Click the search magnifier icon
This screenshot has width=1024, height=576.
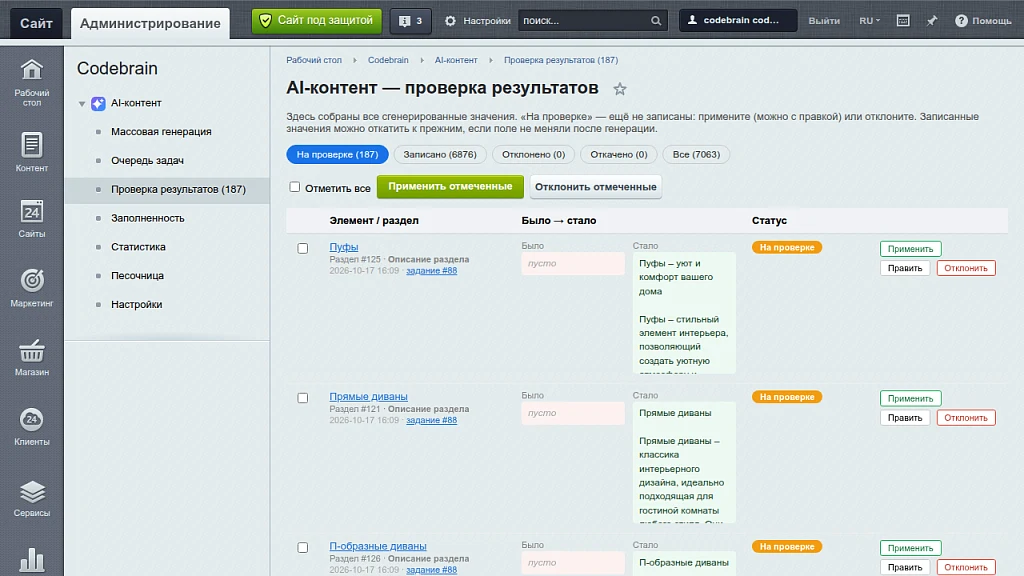656,21
